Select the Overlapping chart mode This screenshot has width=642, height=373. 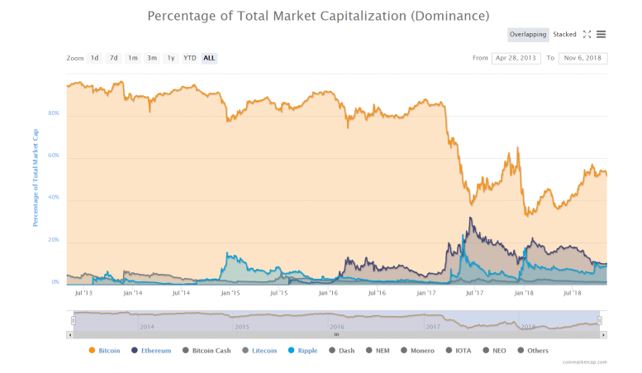coord(528,34)
